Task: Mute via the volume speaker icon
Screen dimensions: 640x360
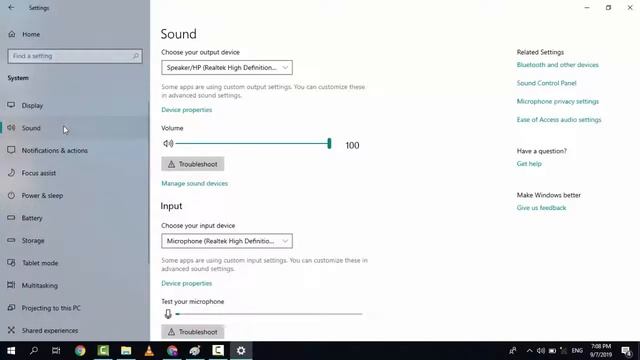Action: pos(168,143)
